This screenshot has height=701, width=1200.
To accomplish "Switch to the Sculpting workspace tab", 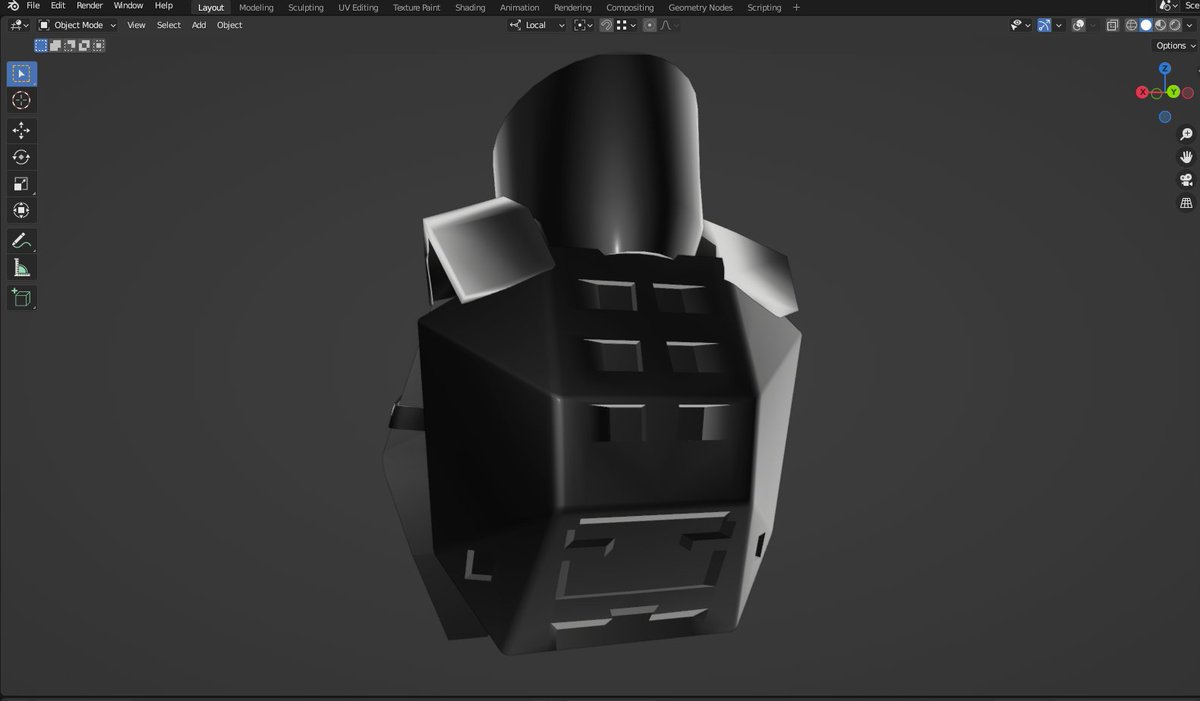I will coord(306,7).
